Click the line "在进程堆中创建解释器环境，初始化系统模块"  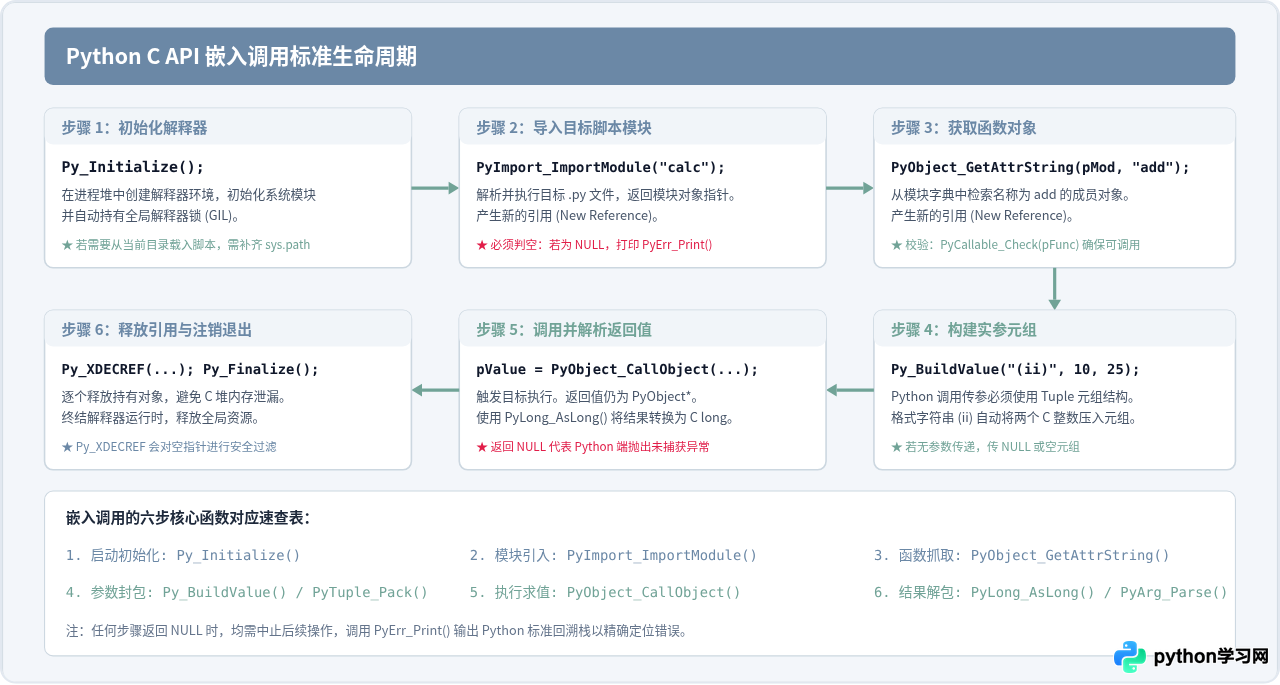(189, 195)
